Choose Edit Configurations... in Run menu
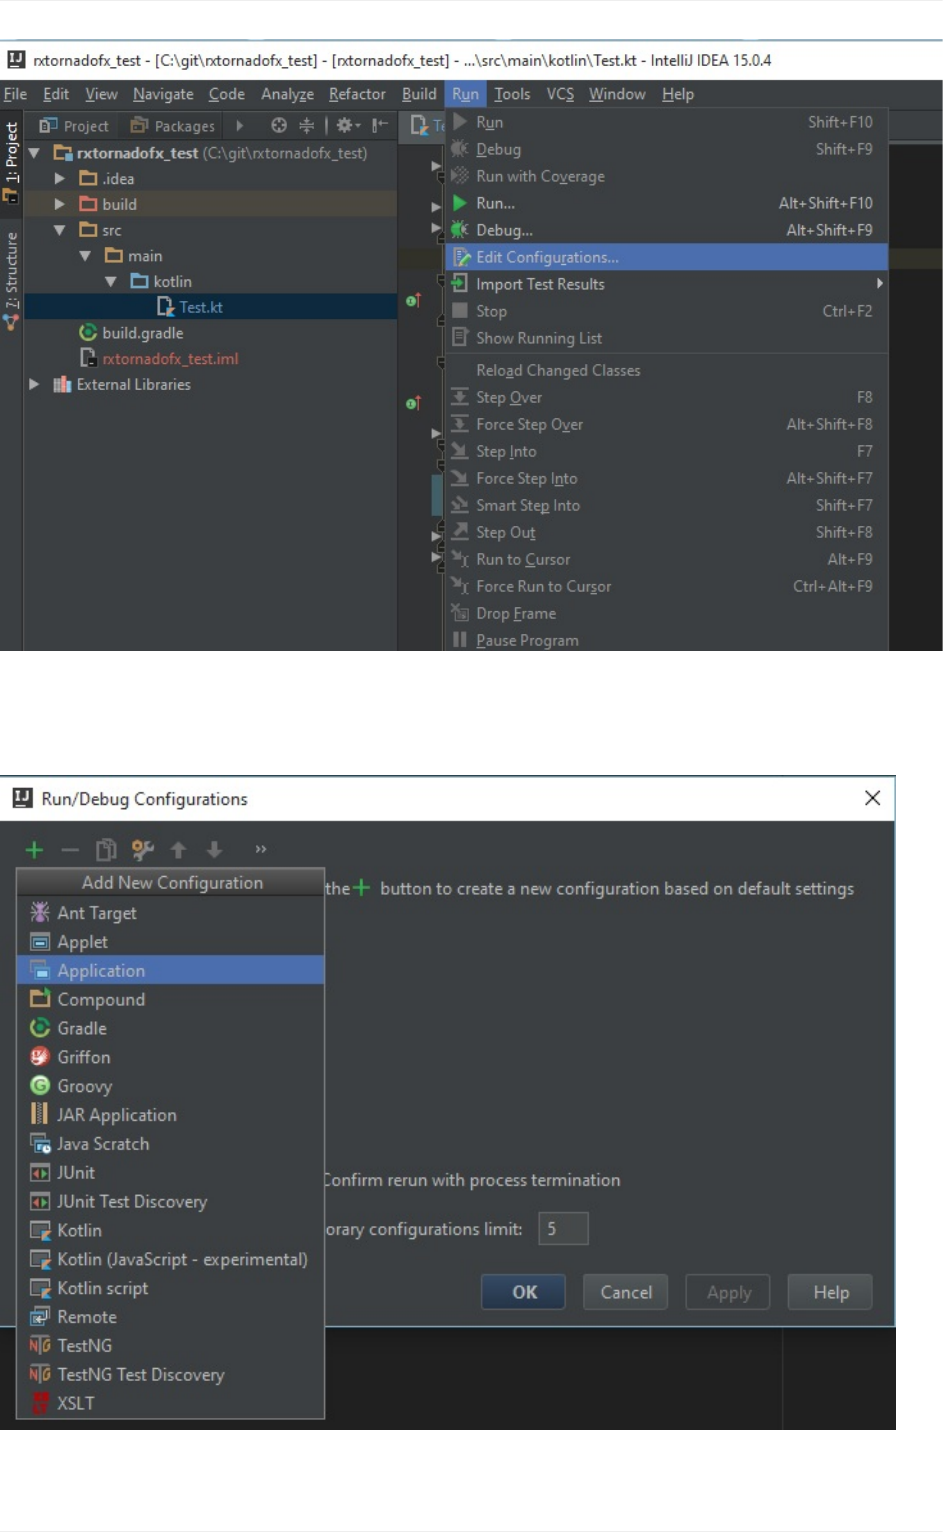The image size is (943, 1532). (x=666, y=257)
